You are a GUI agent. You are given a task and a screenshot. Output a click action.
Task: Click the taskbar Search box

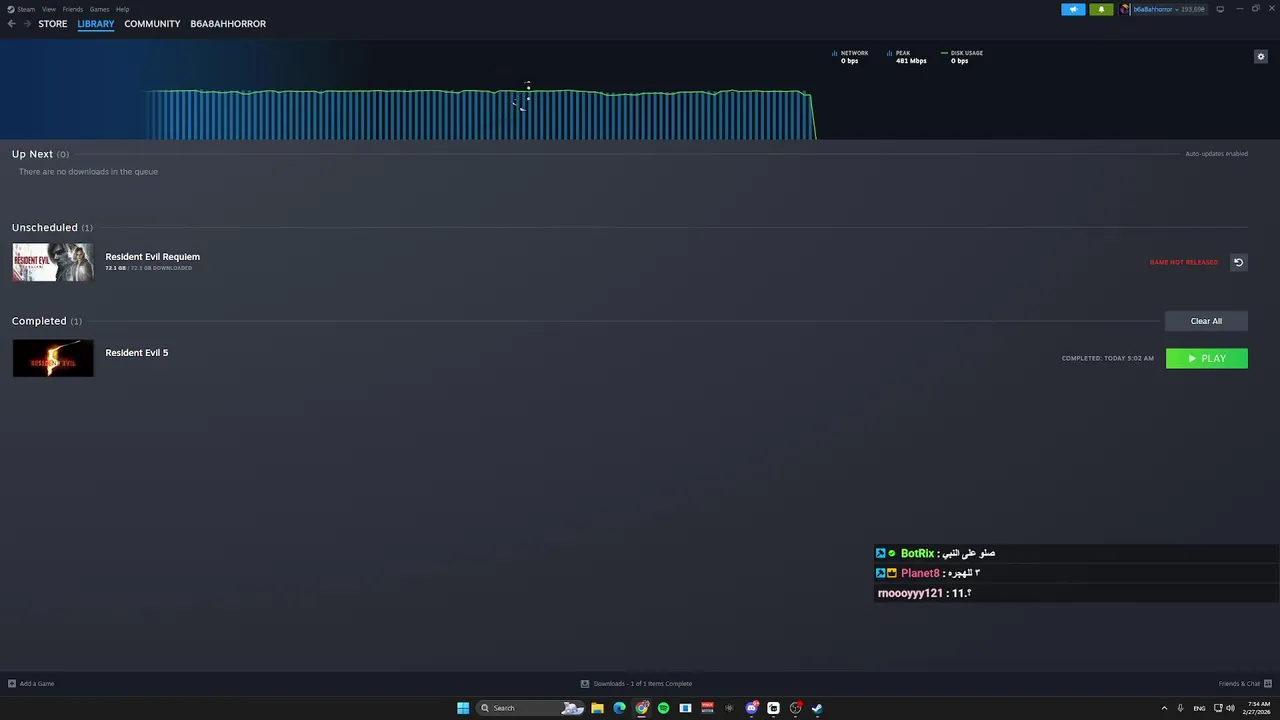click(x=530, y=708)
